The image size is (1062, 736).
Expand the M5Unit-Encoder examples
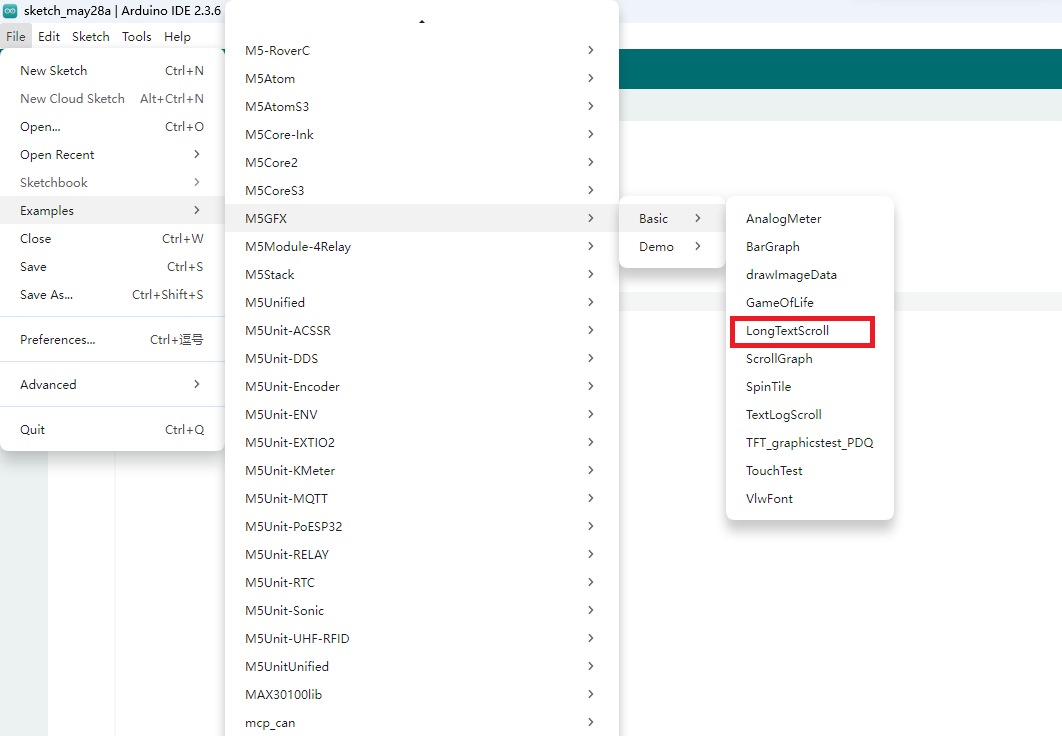coord(421,387)
